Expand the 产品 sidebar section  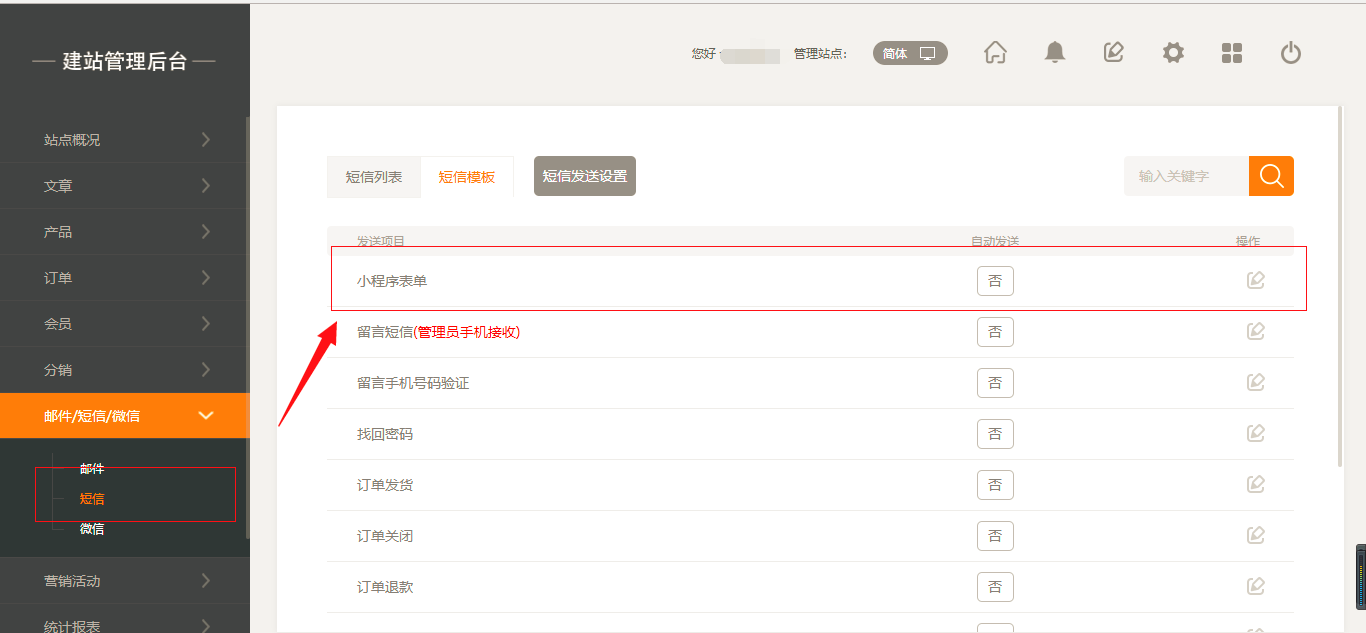[x=124, y=232]
